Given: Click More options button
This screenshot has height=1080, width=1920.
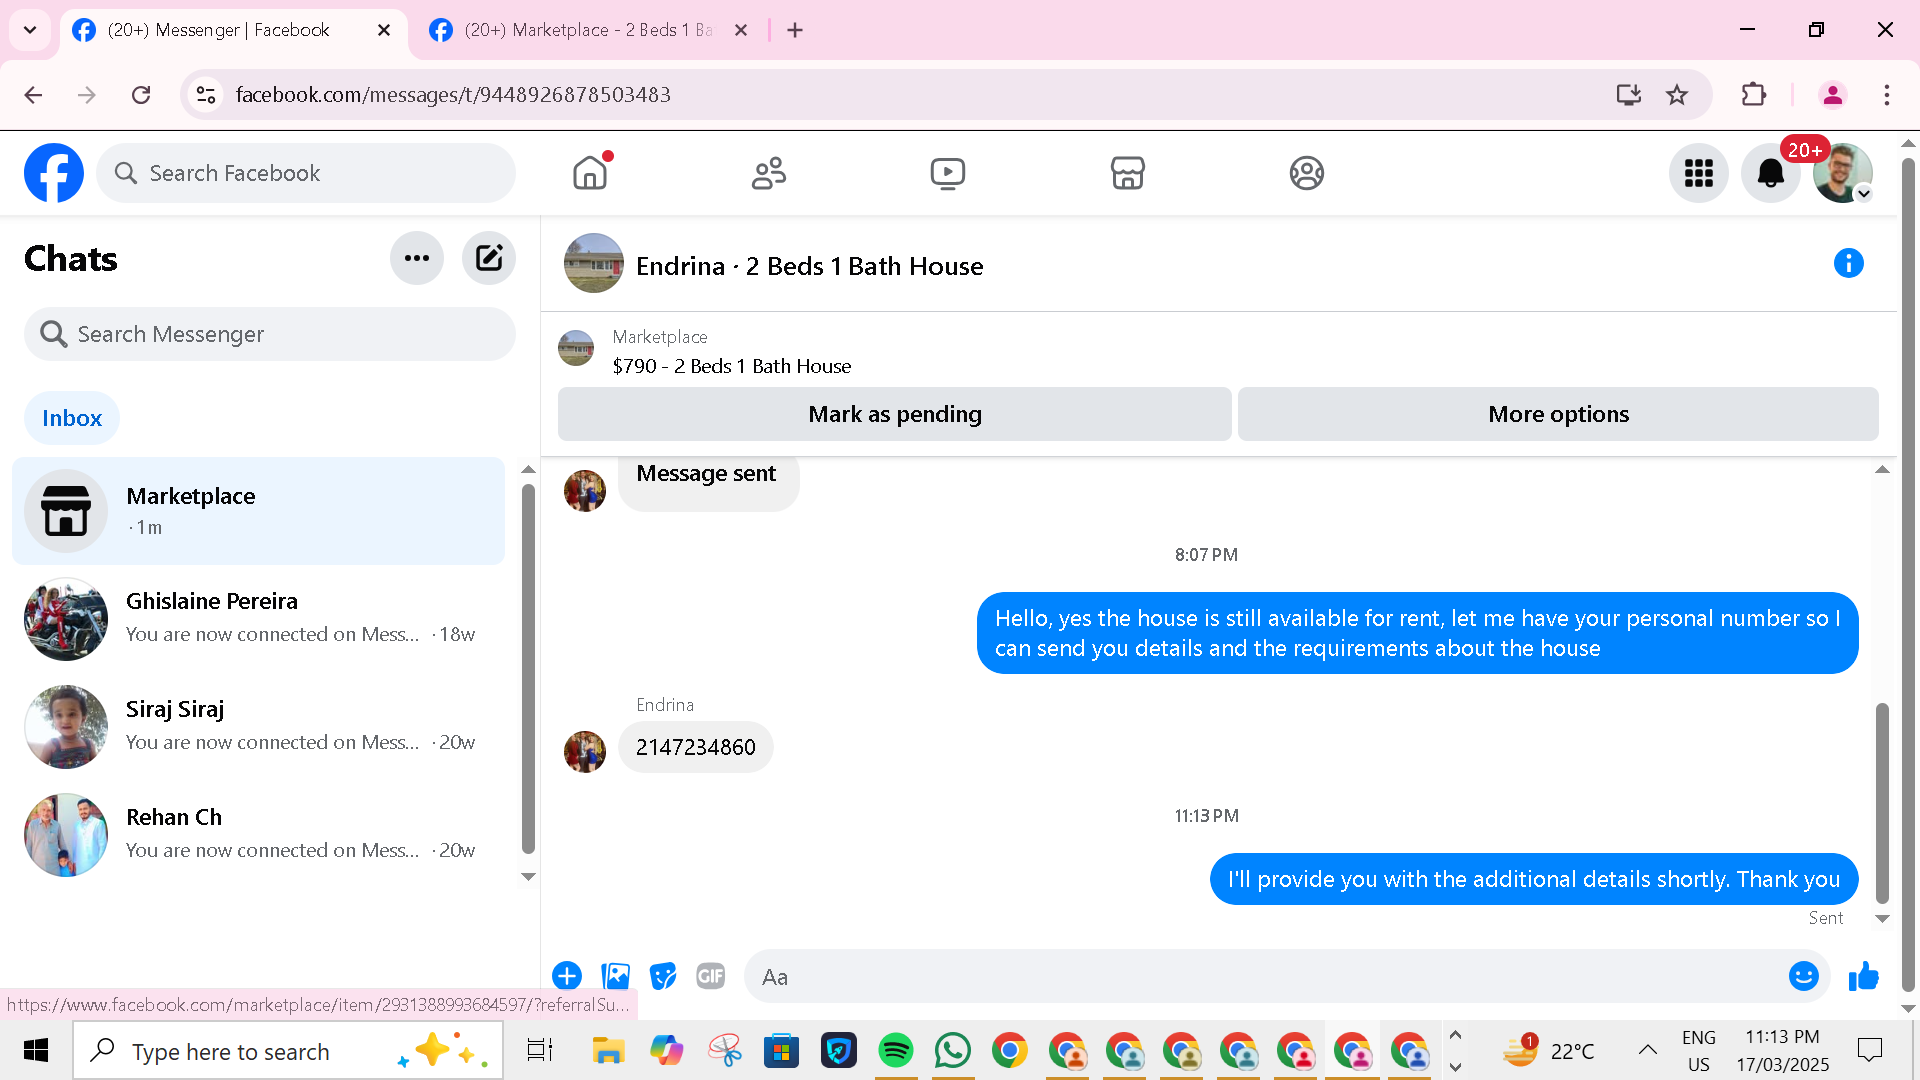Looking at the screenshot, I should (1558, 414).
